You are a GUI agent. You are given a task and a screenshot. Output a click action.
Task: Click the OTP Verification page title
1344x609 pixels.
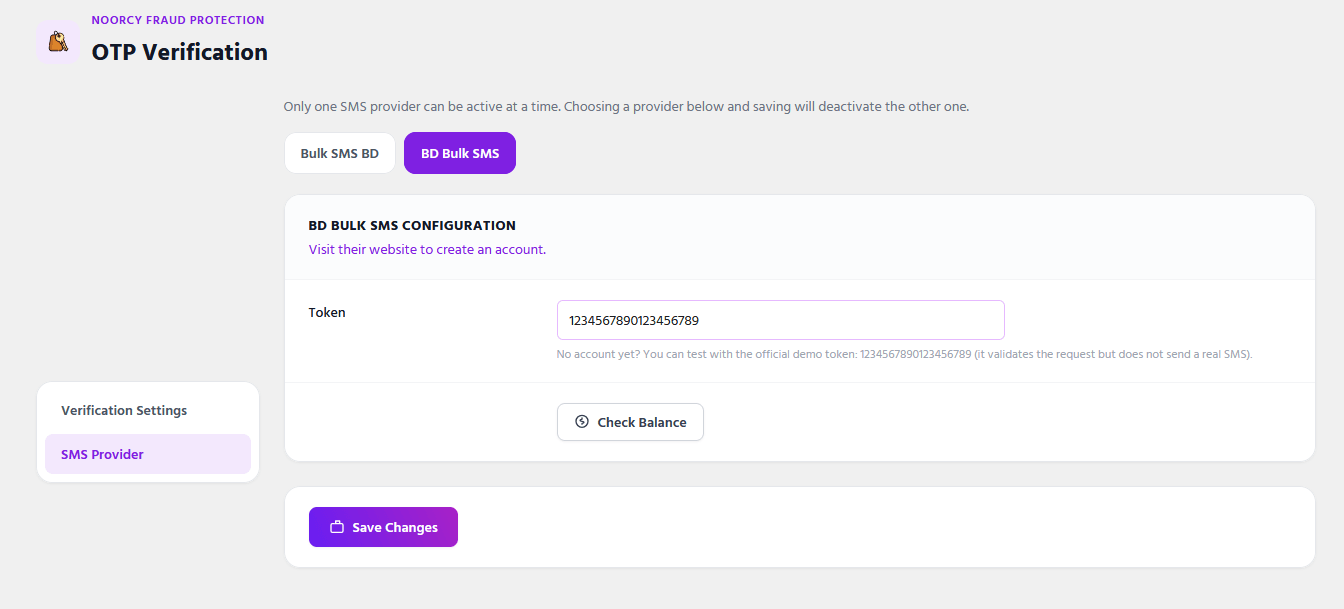click(x=180, y=52)
